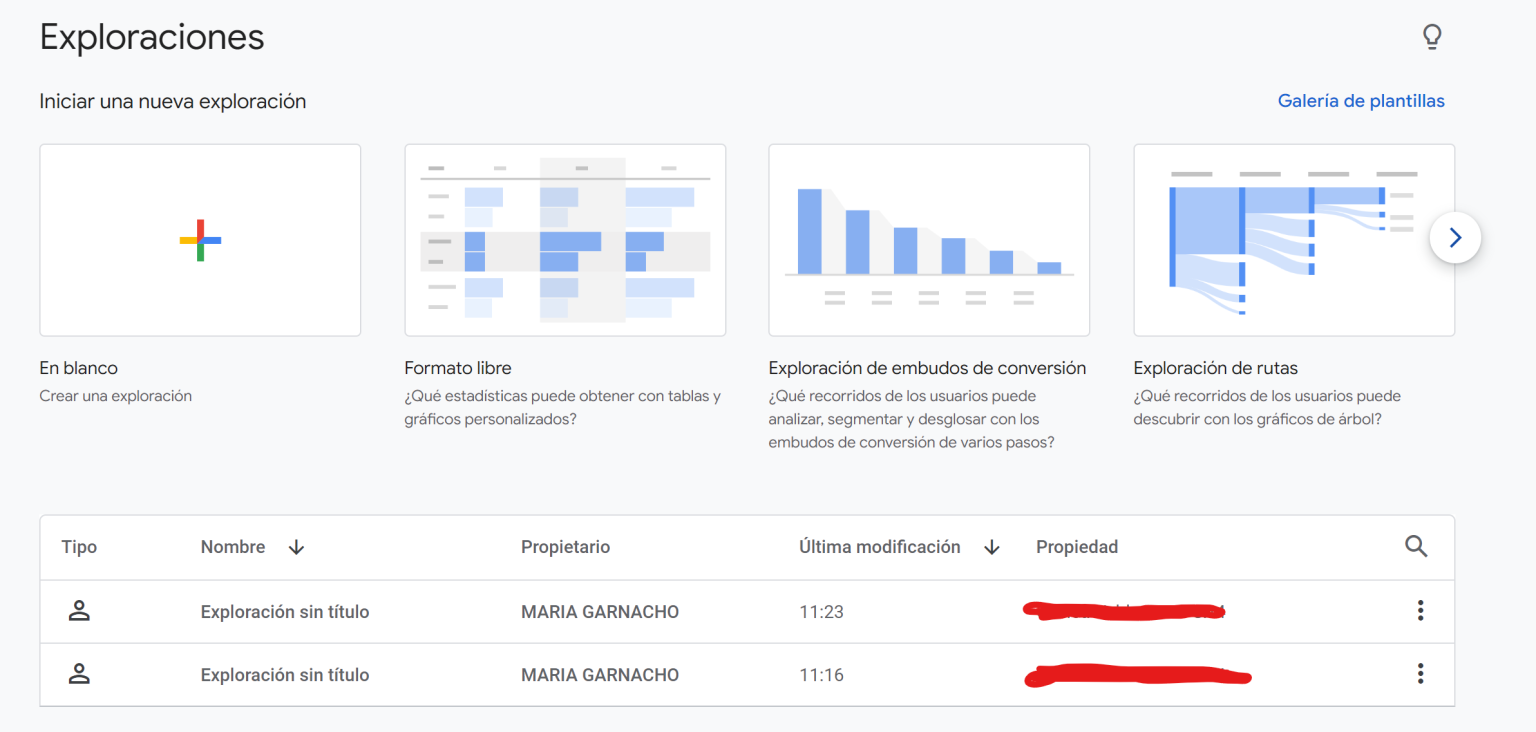Click the Propietario column header
Screen dimensions: 1536x732
click(565, 547)
